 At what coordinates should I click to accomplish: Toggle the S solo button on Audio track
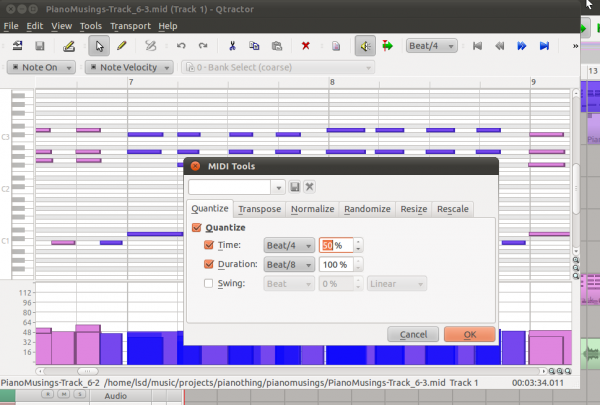(x=80, y=394)
